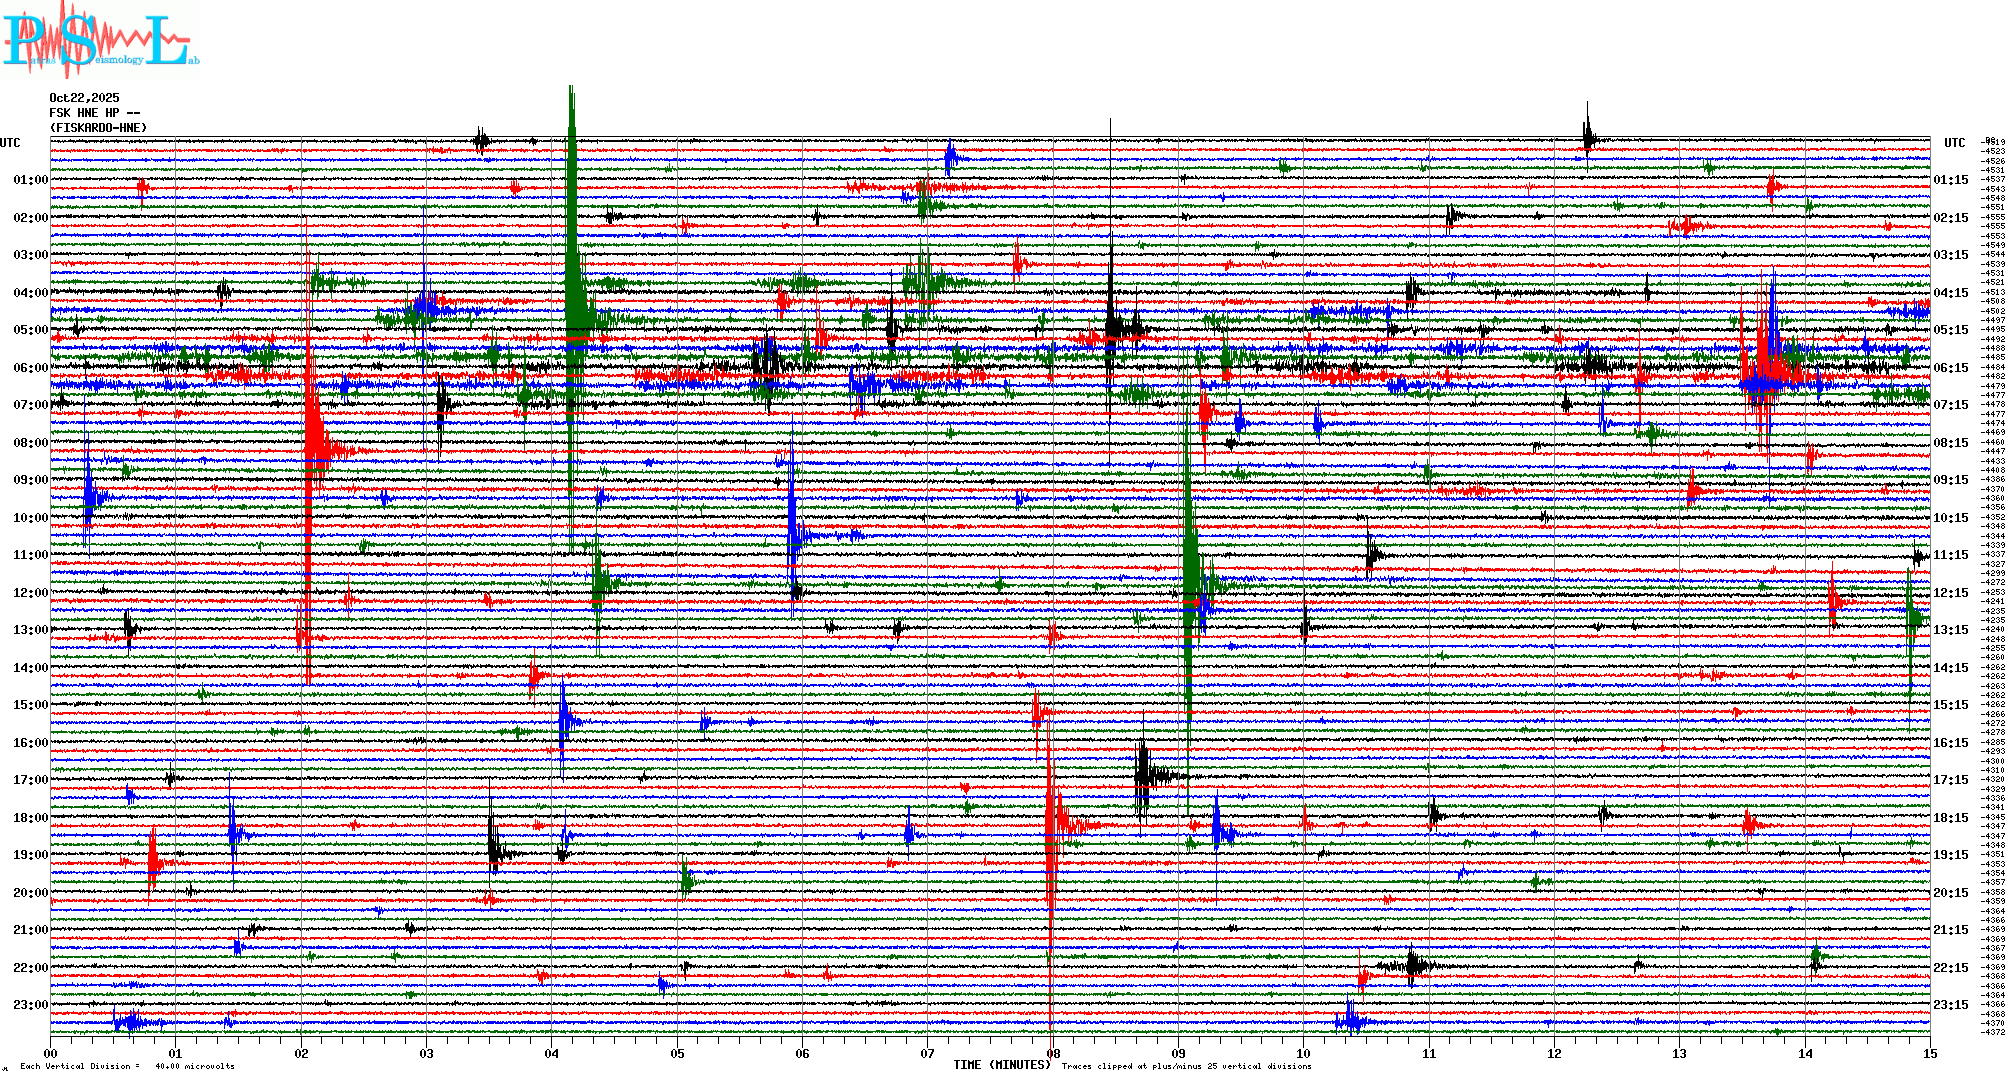Click the left UTC axis header
The image size is (2010, 1080).
coord(10,143)
